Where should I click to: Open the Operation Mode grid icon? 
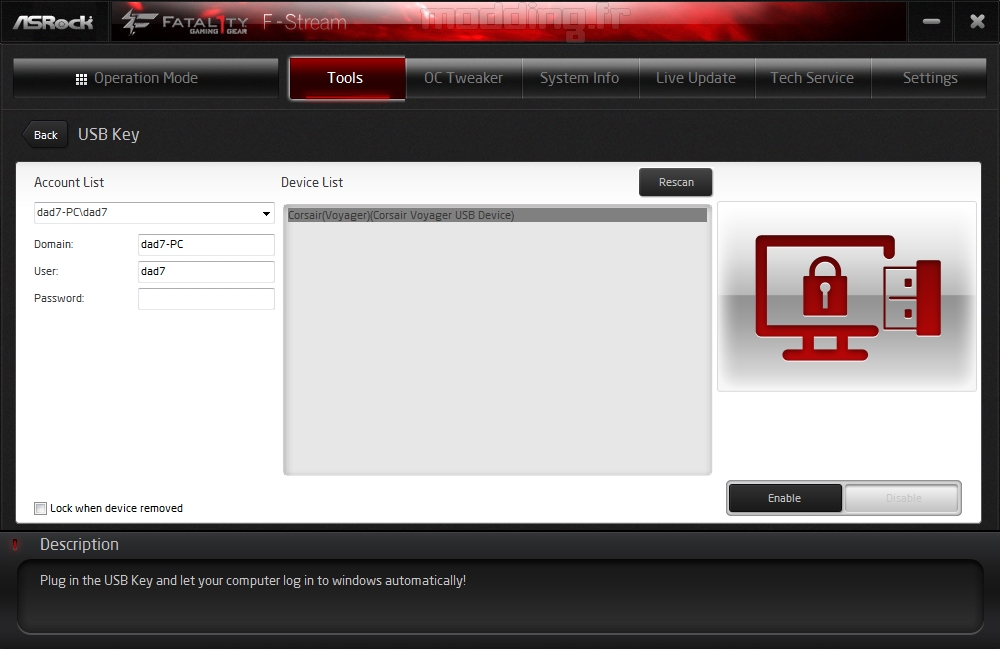pos(81,79)
